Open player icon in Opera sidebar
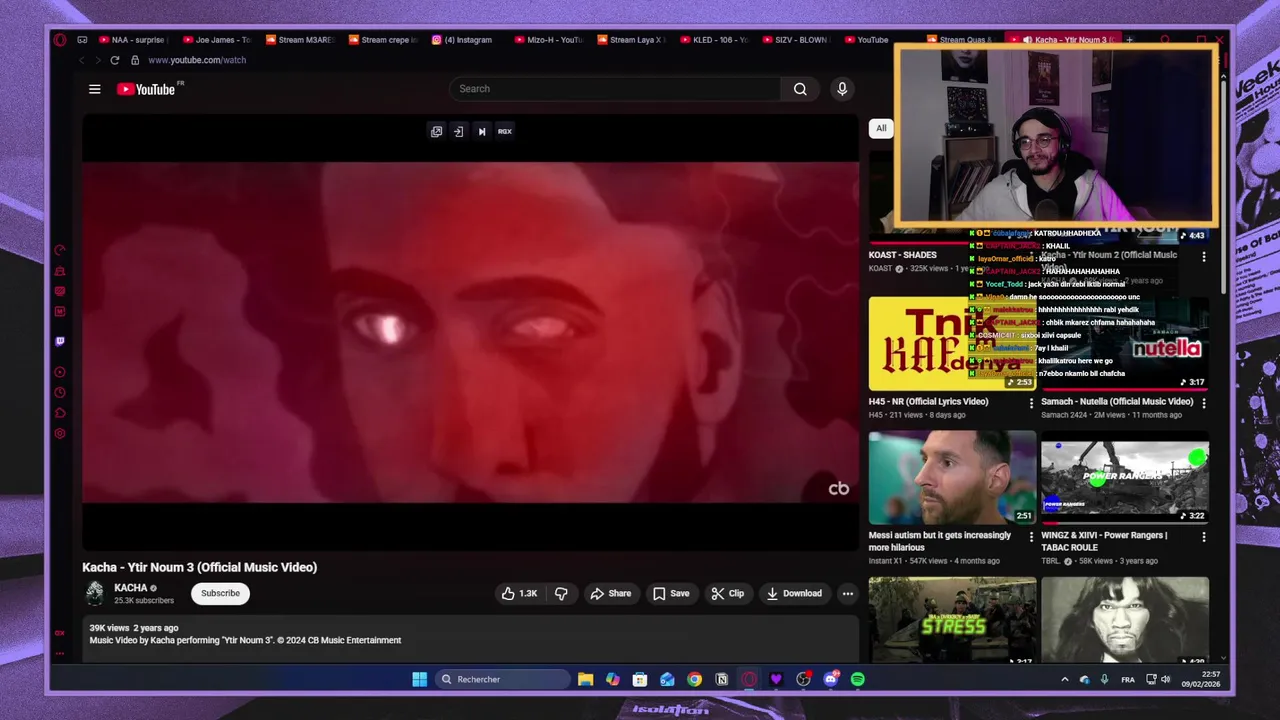Viewport: 1280px width, 720px height. click(x=60, y=372)
